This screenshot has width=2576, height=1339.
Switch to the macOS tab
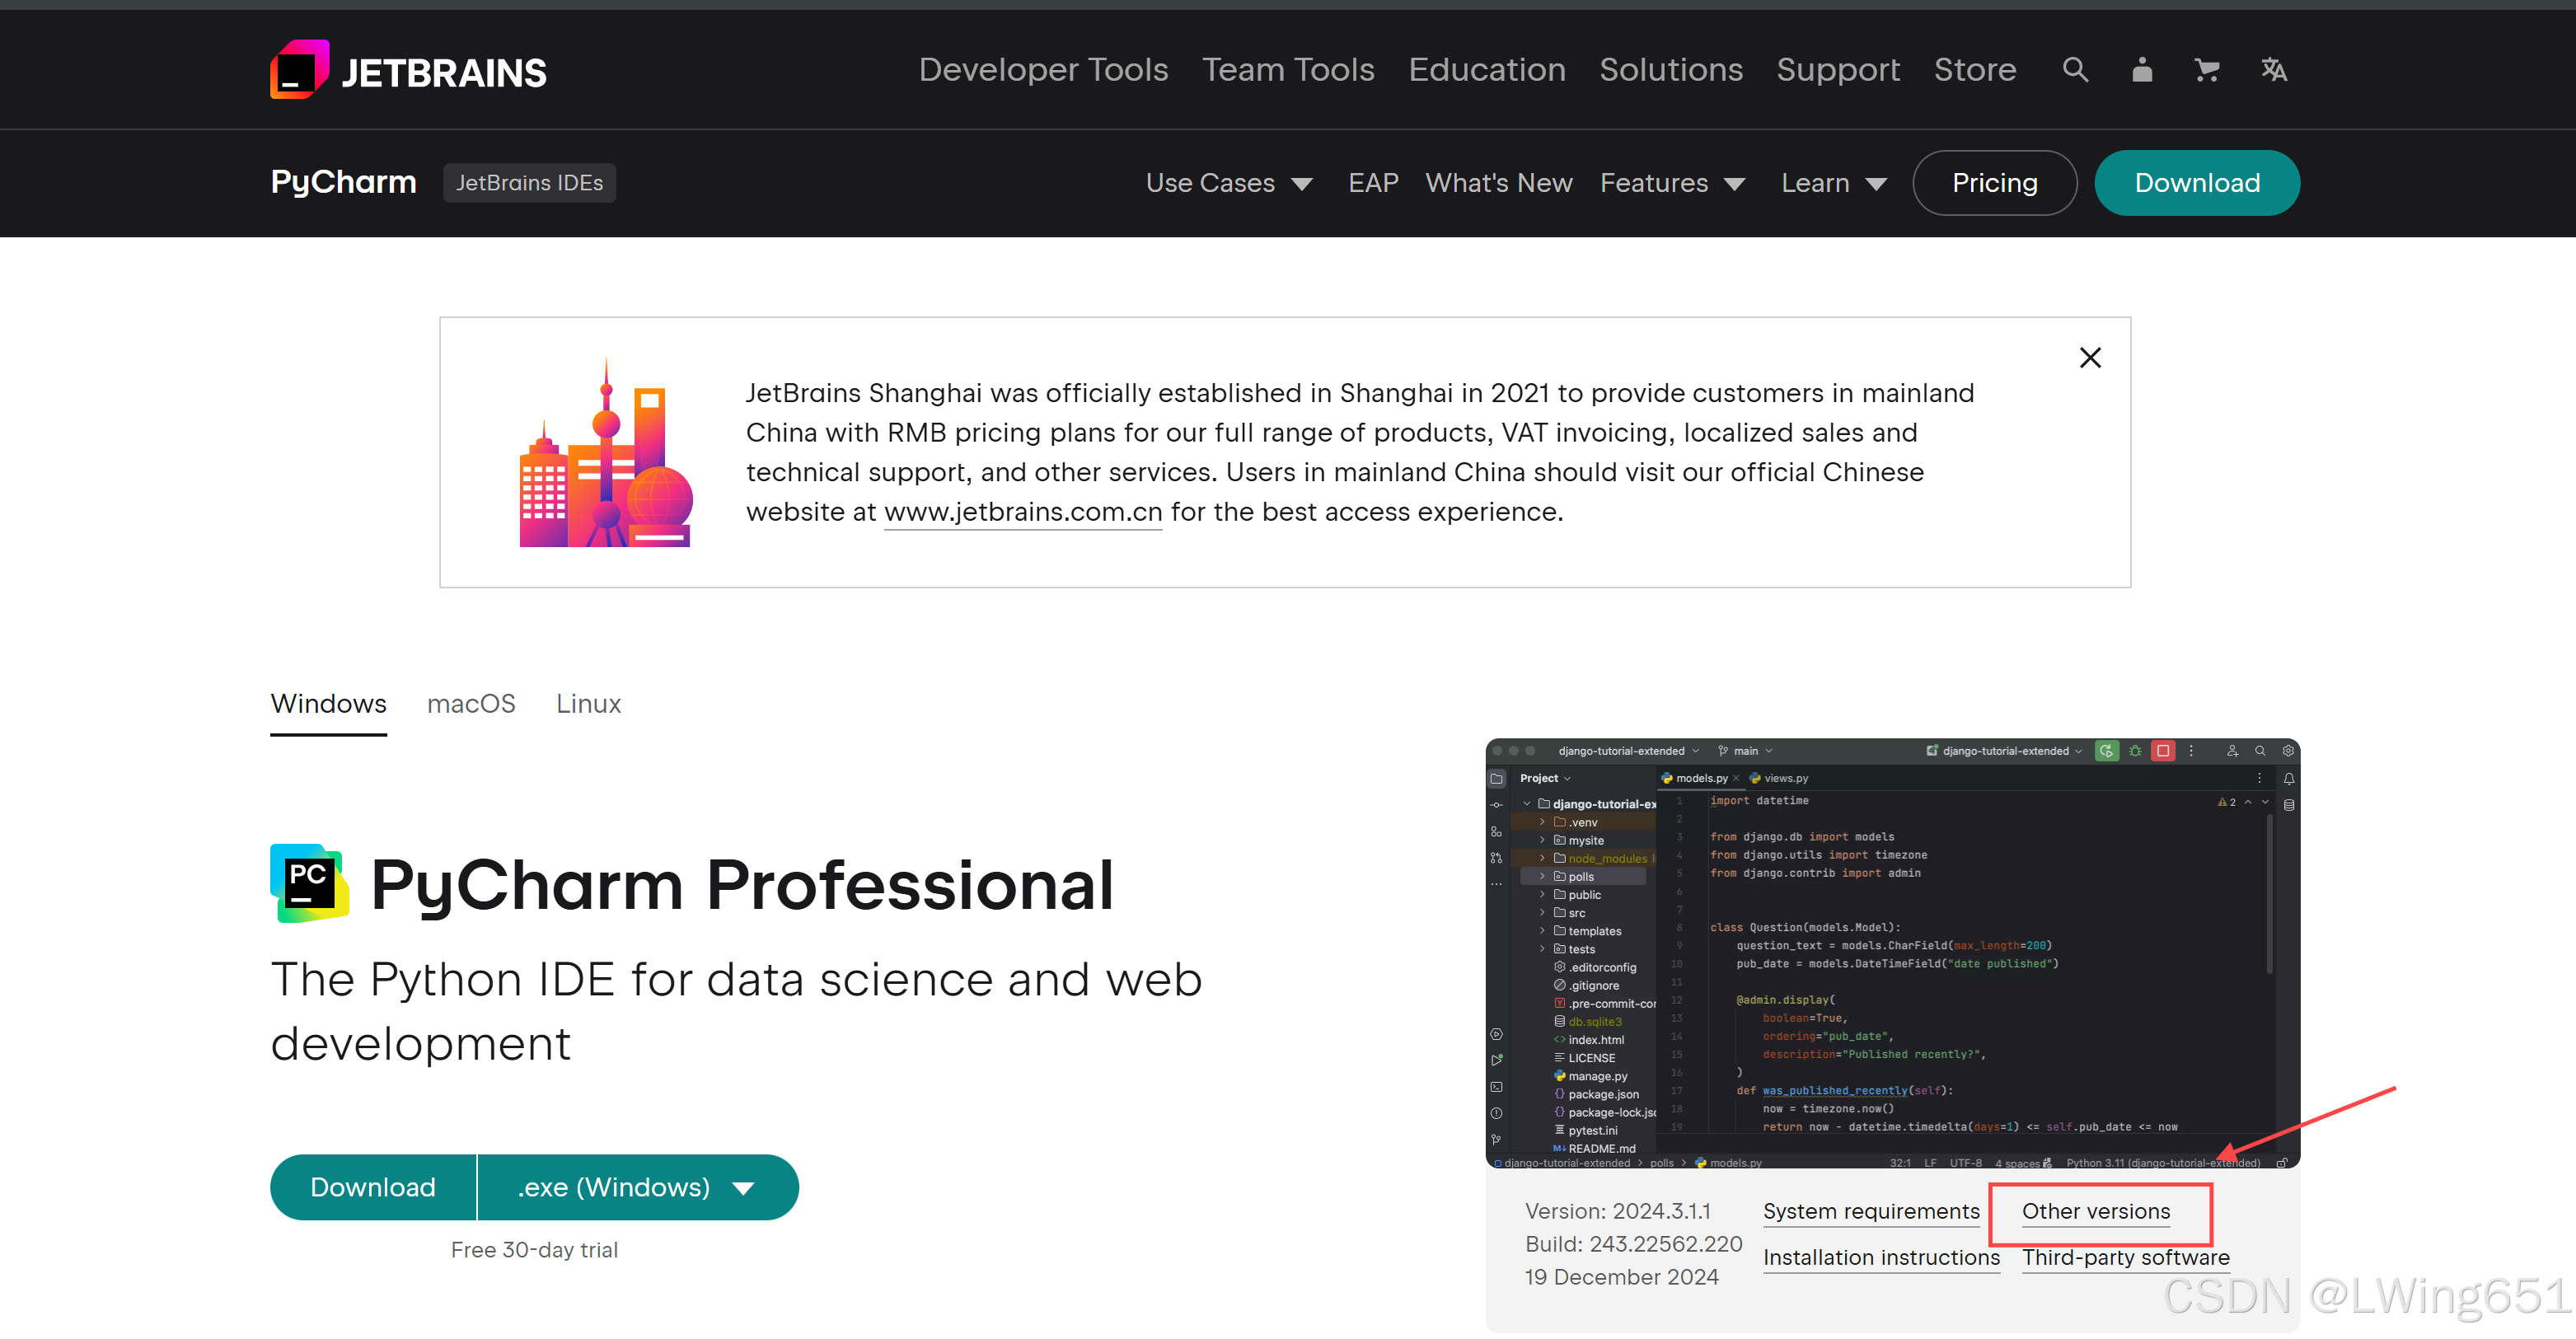(471, 704)
